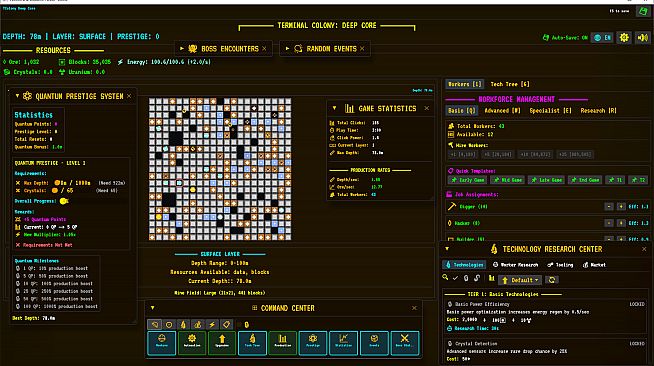
Task: Toggle Auto-Save ON indicator
Action: (x=565, y=38)
